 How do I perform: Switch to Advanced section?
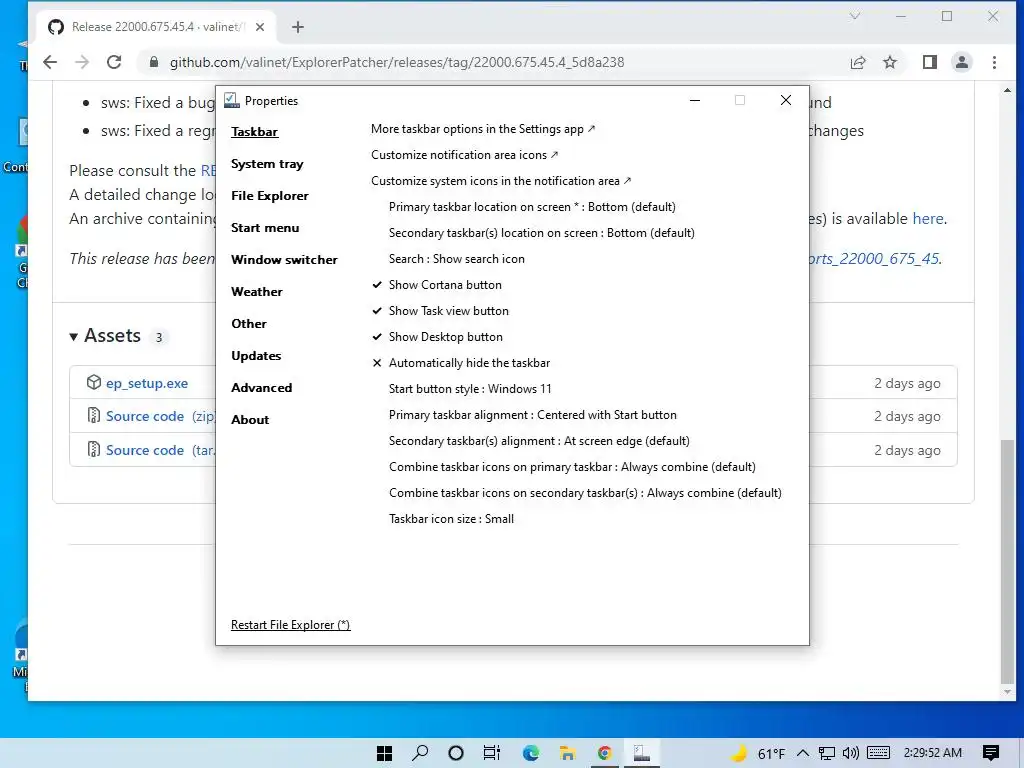coord(261,388)
